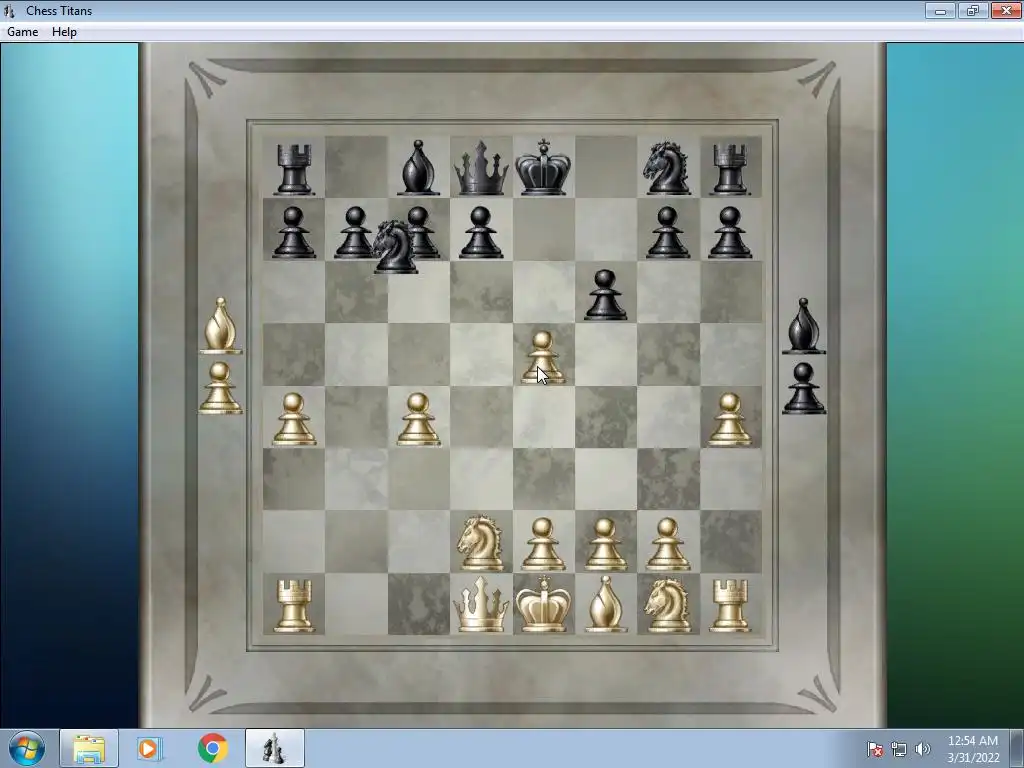Select the white pawn on a4

point(293,419)
